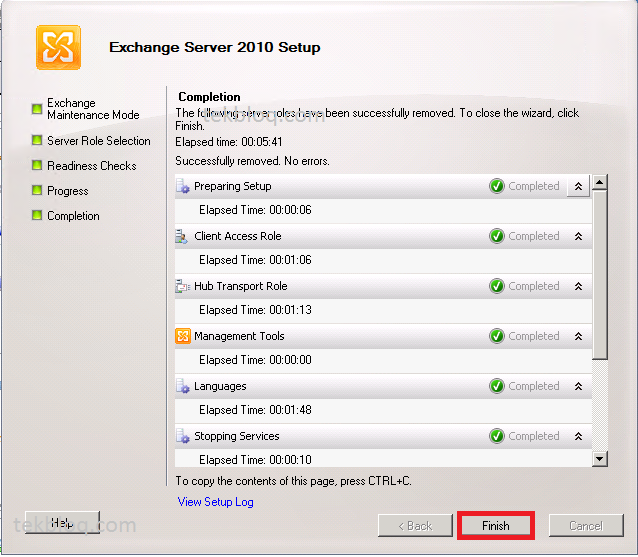Click the Stopping Services header text
638x557 pixels.
[237, 437]
